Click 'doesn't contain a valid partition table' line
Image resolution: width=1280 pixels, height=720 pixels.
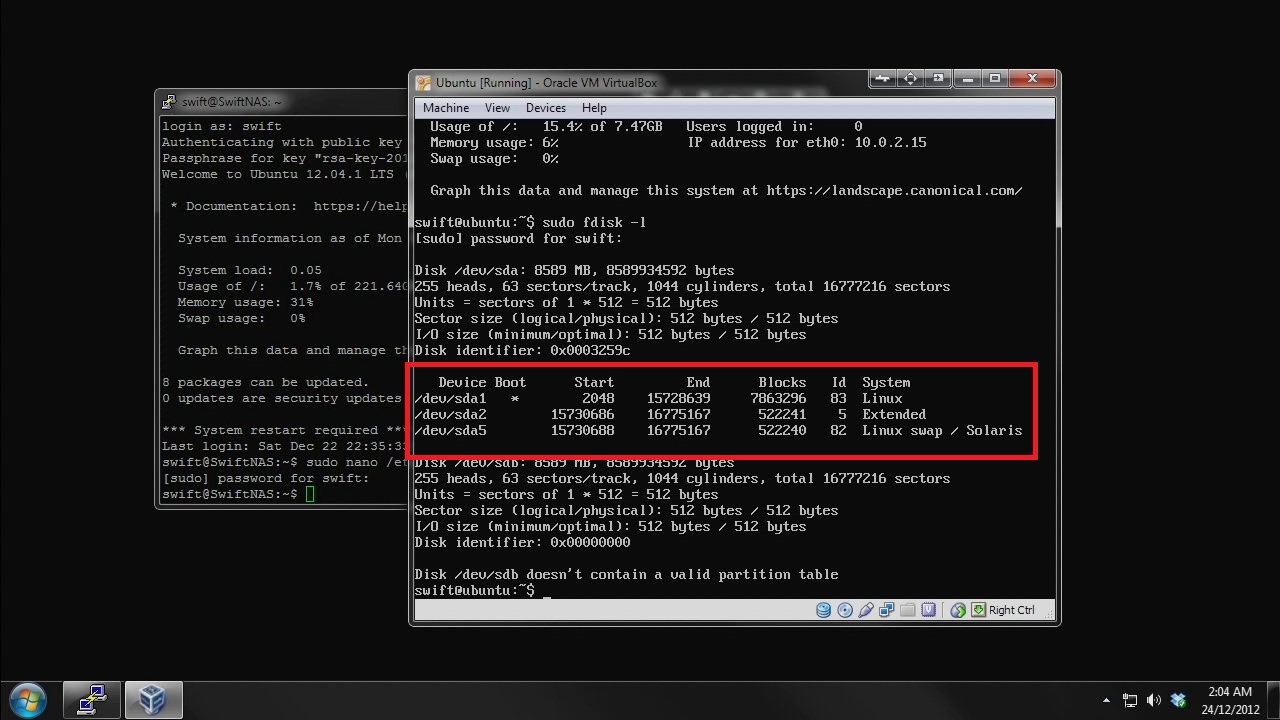626,574
